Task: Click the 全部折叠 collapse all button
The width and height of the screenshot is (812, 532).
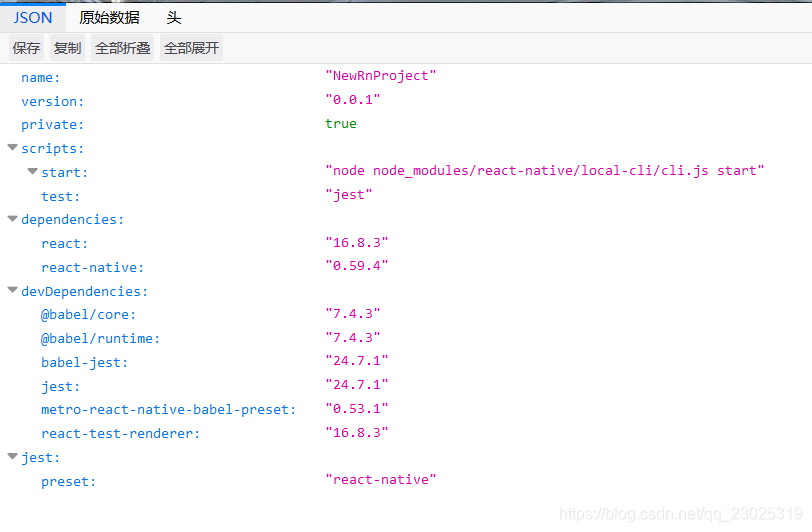Action: pyautogui.click(x=123, y=48)
